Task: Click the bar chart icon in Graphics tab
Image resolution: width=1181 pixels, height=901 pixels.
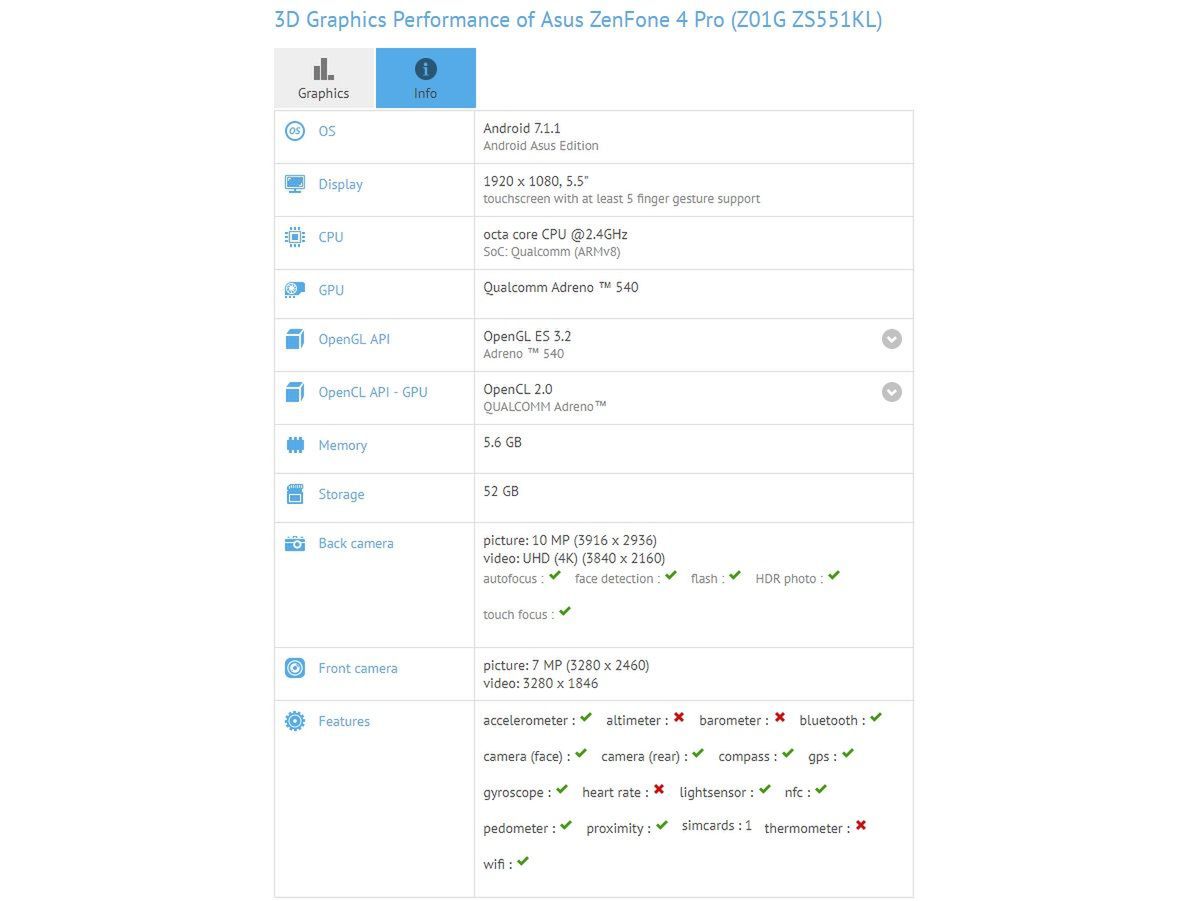Action: click(x=323, y=69)
